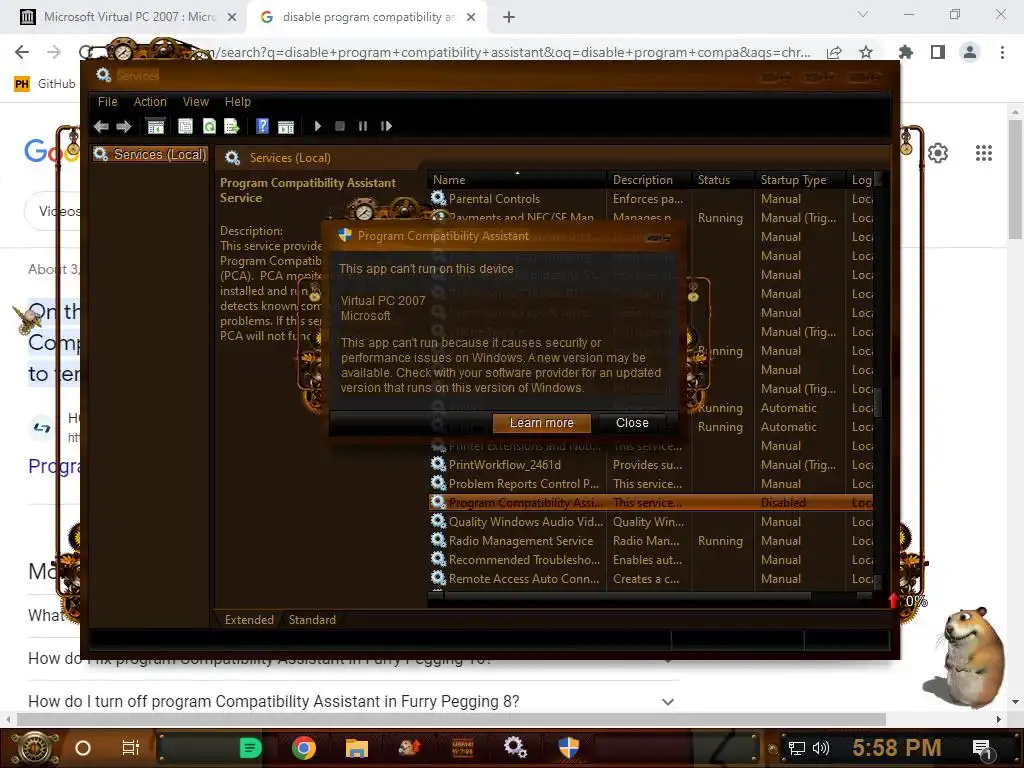Click Learn more in Compatibility Assistant dialog
This screenshot has width=1024, height=768.
pyautogui.click(x=541, y=423)
